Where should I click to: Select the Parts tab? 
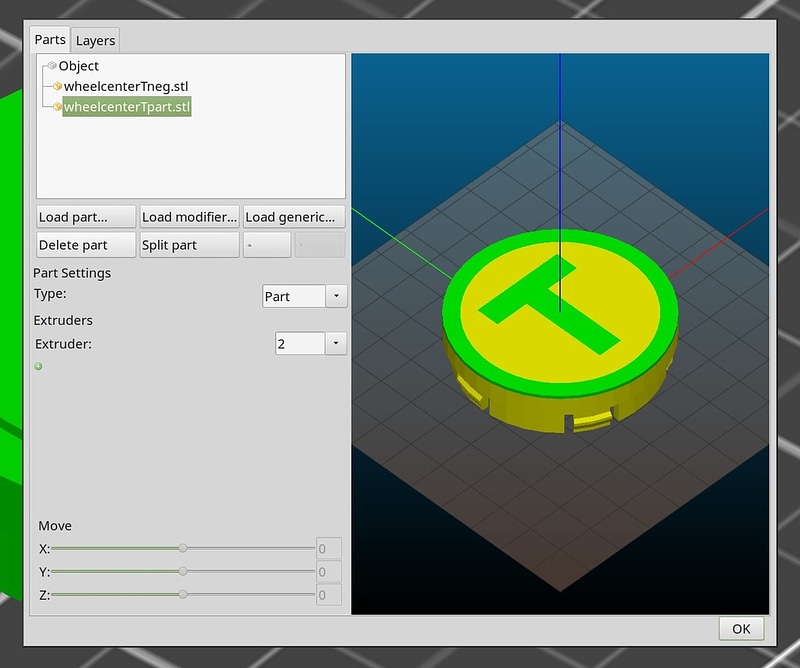[x=50, y=39]
